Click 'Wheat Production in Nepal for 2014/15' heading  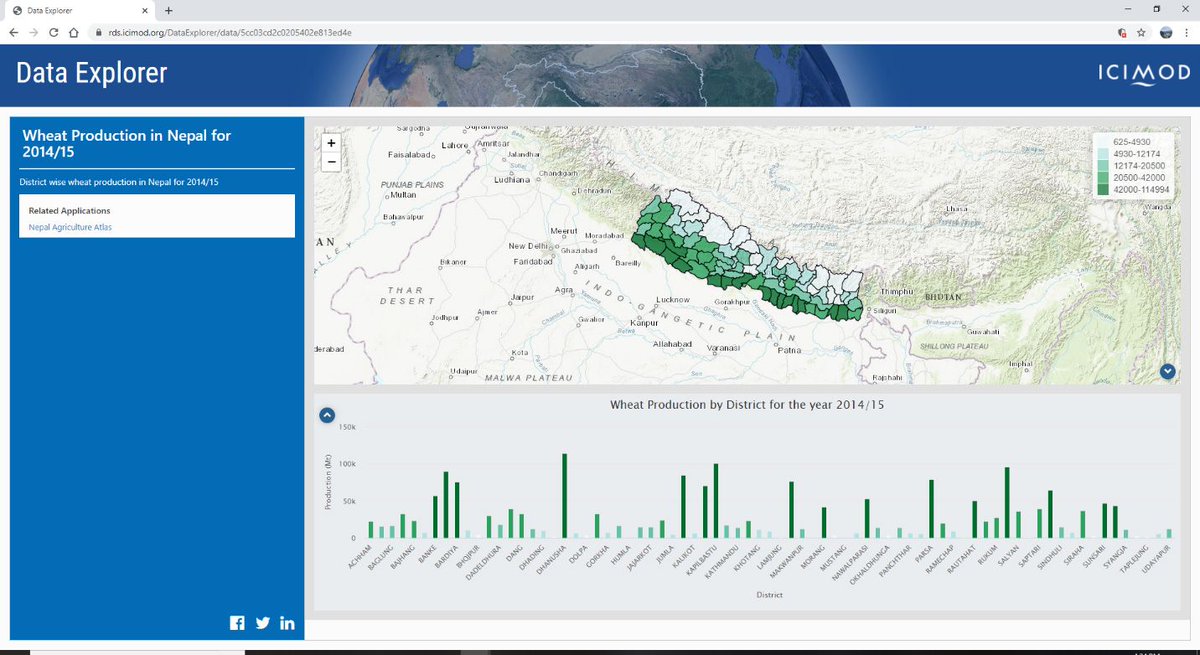126,142
